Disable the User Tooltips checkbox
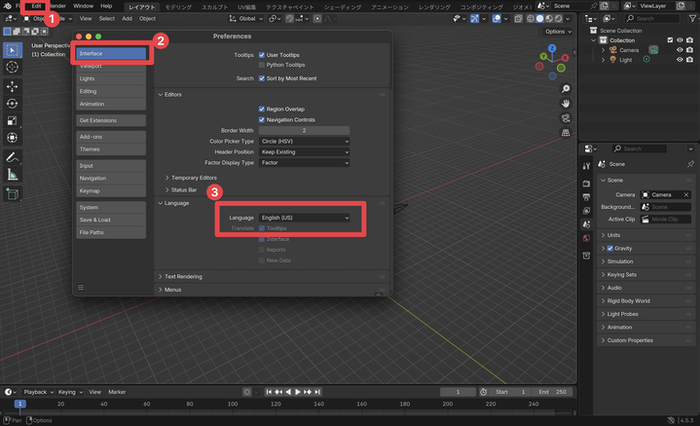 click(261, 55)
